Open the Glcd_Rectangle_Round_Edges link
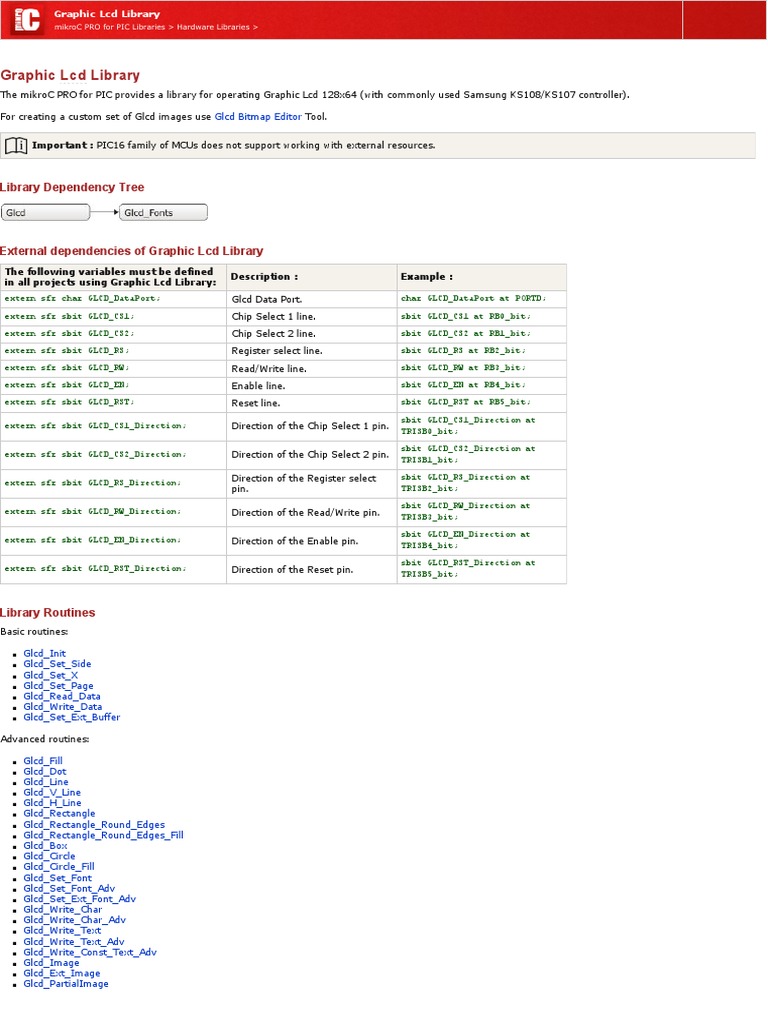This screenshot has width=768, height=1024. click(94, 825)
